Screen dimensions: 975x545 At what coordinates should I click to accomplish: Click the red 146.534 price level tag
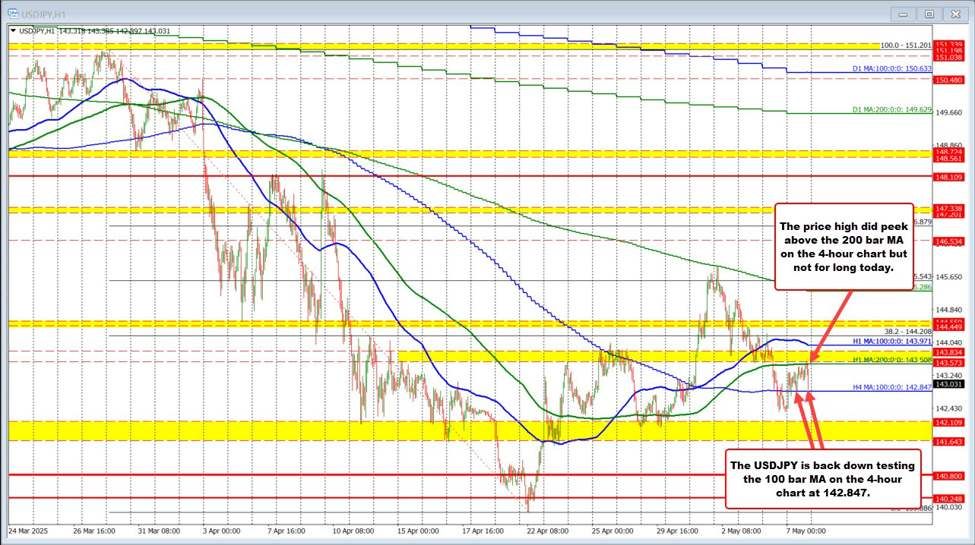click(x=950, y=241)
